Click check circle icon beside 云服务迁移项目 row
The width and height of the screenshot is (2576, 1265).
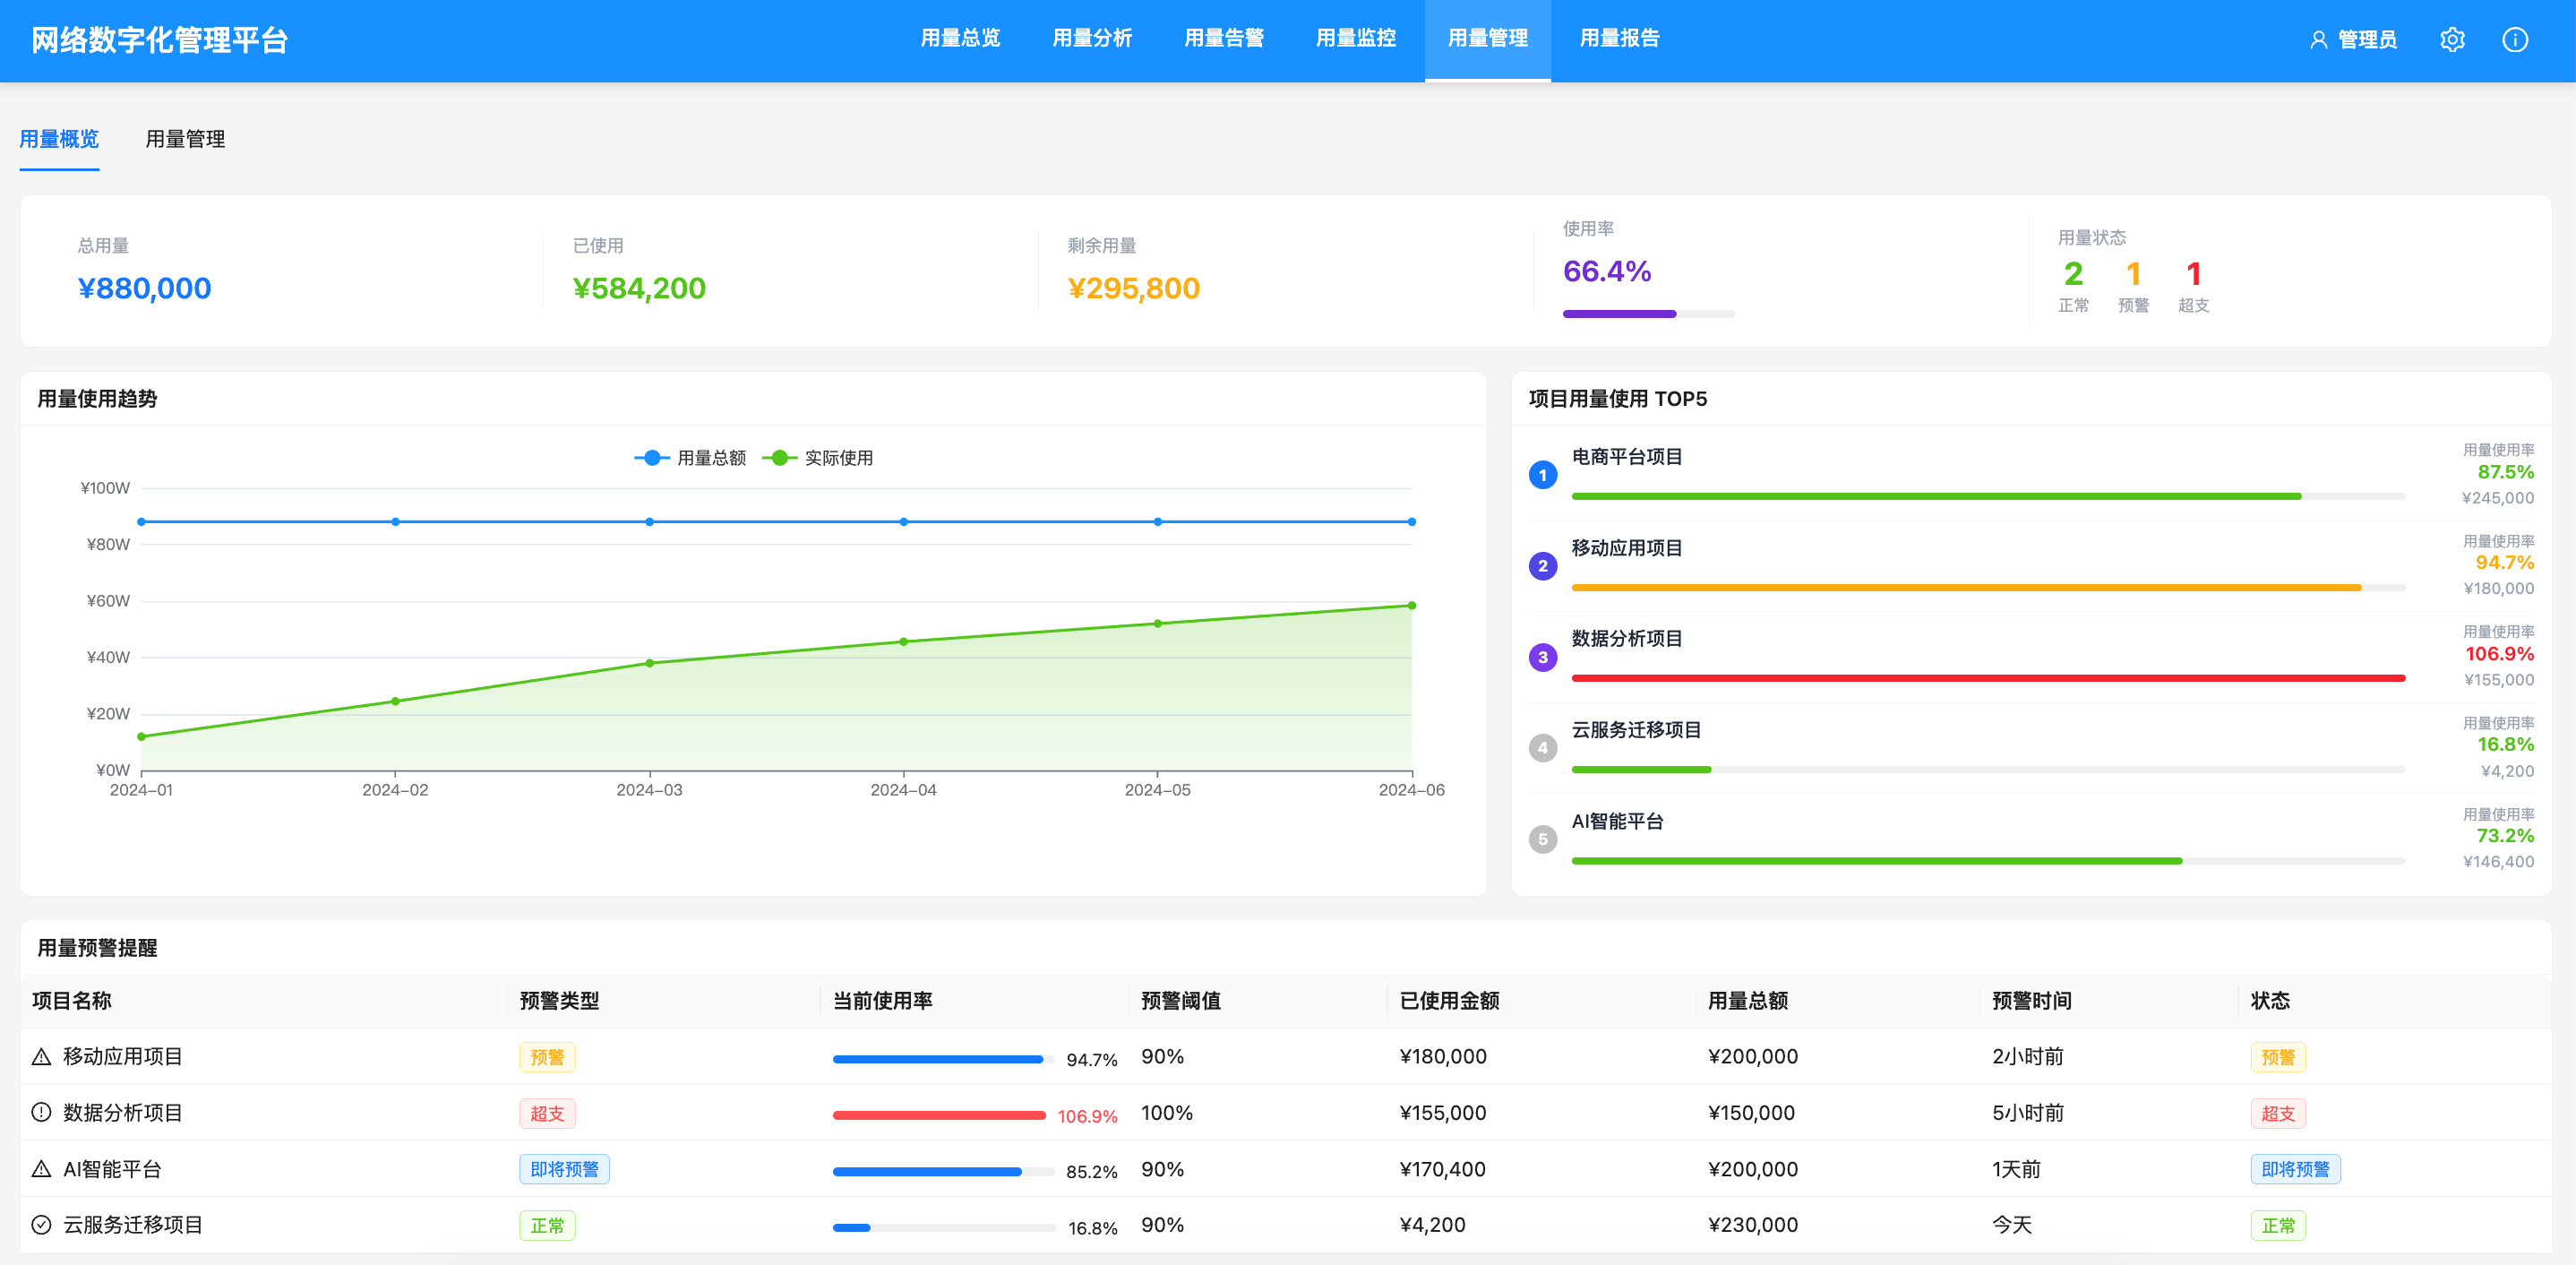pyautogui.click(x=41, y=1225)
